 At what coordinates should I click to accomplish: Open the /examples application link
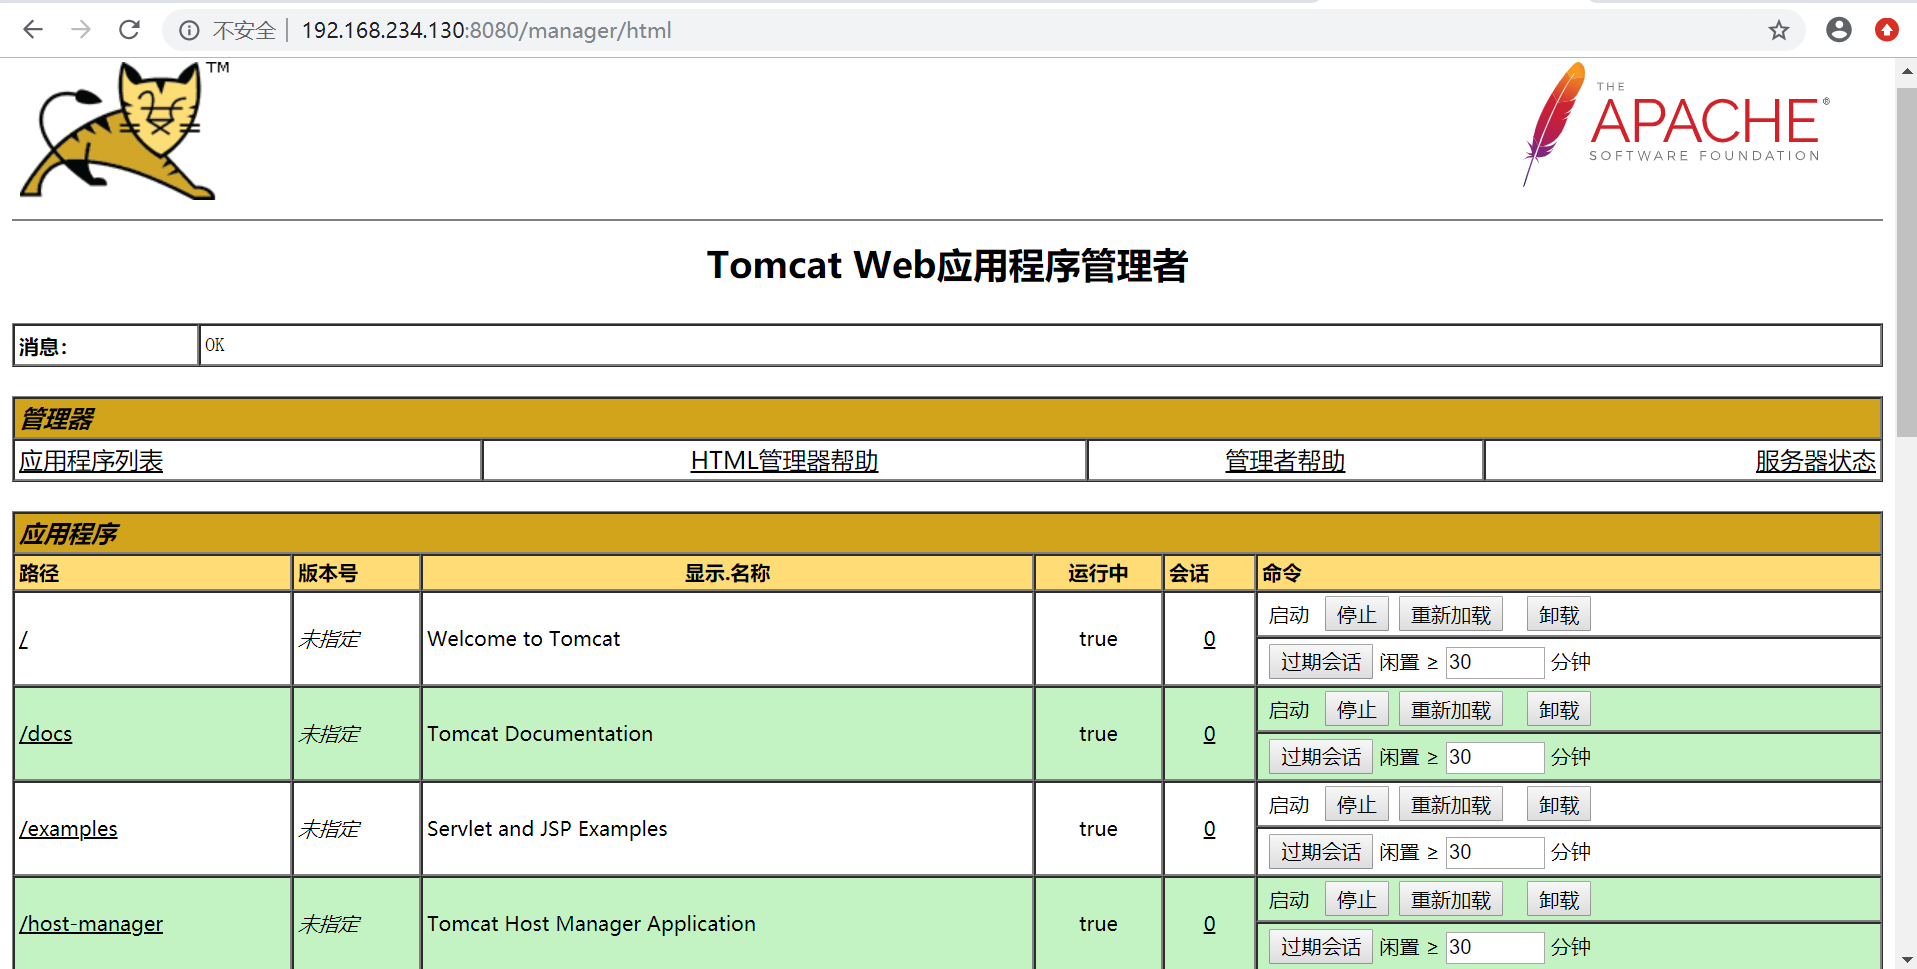point(68,829)
